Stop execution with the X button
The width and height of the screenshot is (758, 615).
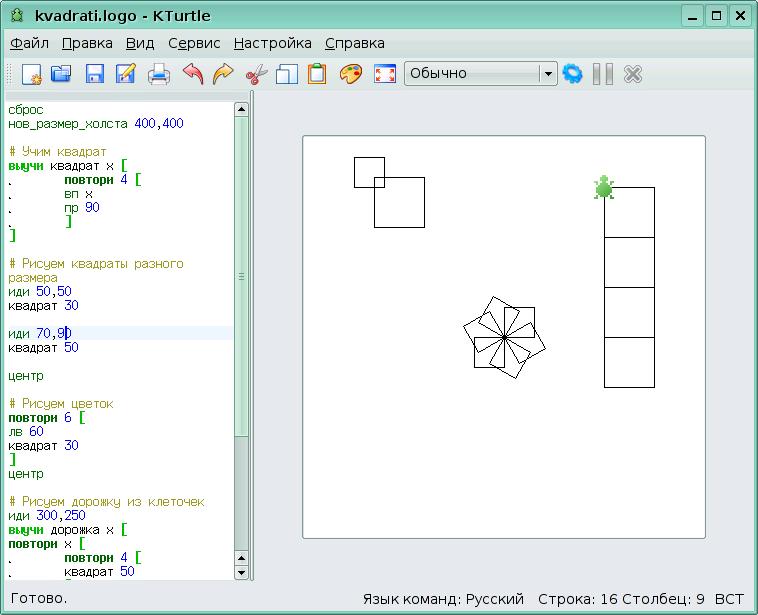[632, 74]
